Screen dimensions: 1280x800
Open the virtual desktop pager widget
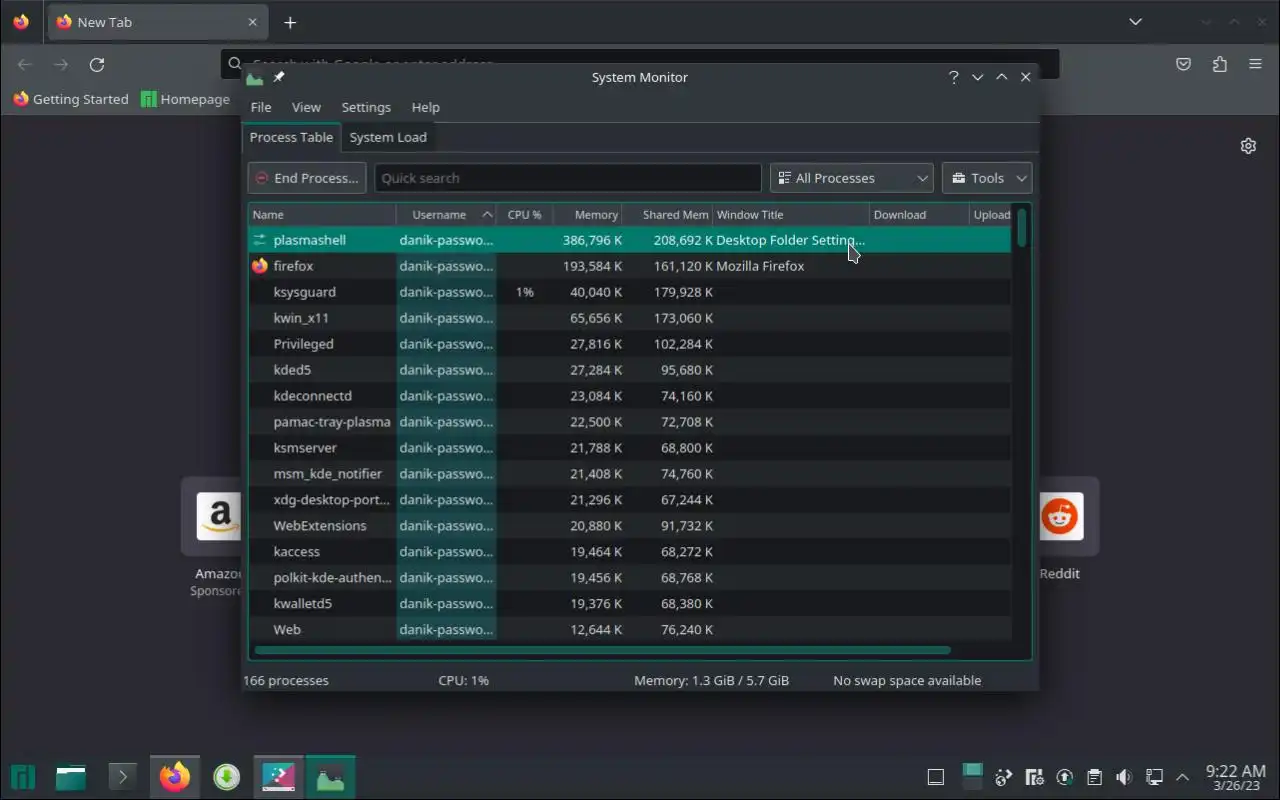(x=972, y=776)
